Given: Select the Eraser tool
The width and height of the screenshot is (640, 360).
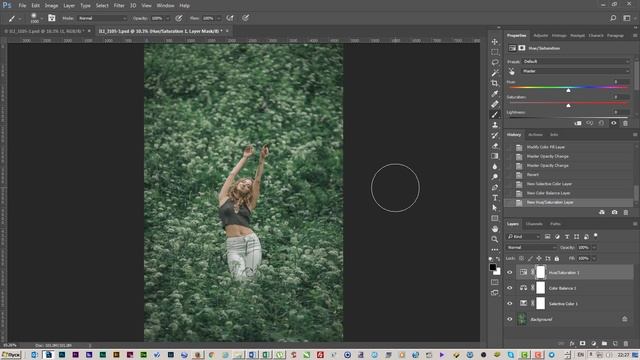Looking at the screenshot, I should pos(495,146).
